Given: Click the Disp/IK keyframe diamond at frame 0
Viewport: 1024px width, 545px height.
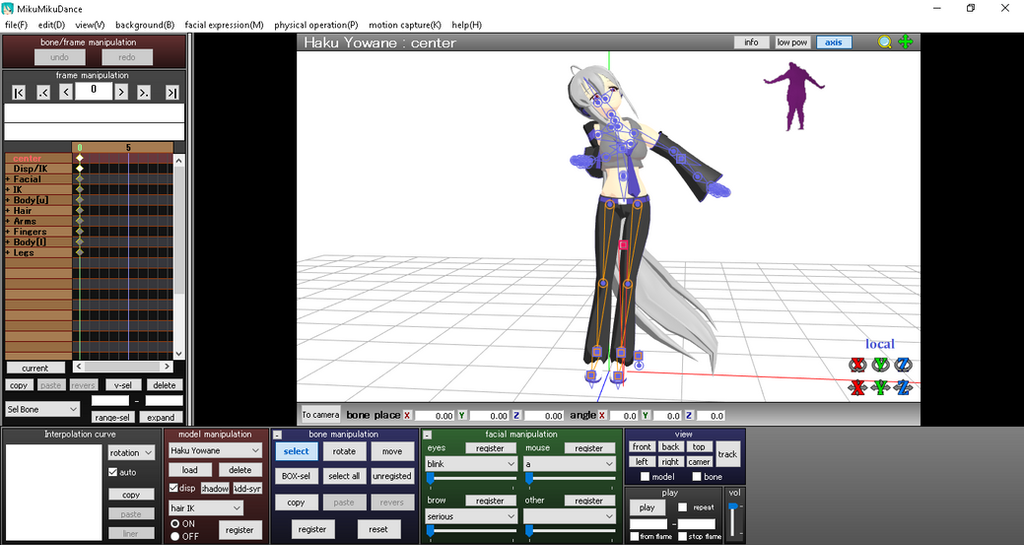Looking at the screenshot, I should pyautogui.click(x=80, y=168).
